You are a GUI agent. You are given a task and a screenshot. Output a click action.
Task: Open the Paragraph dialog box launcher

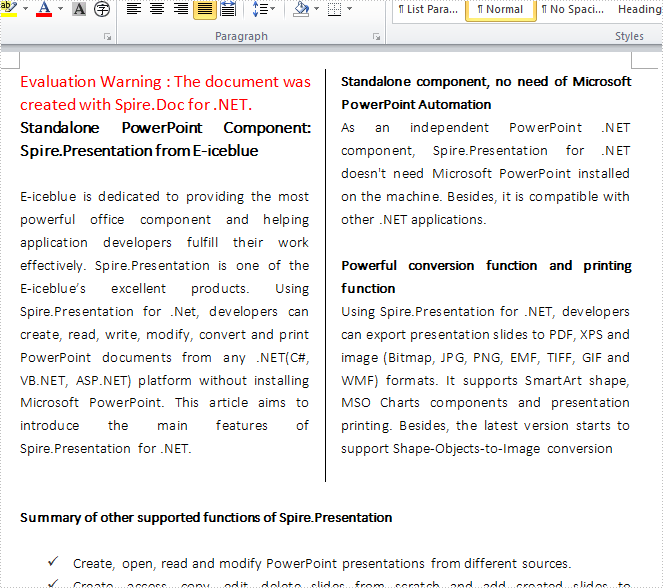point(376,37)
